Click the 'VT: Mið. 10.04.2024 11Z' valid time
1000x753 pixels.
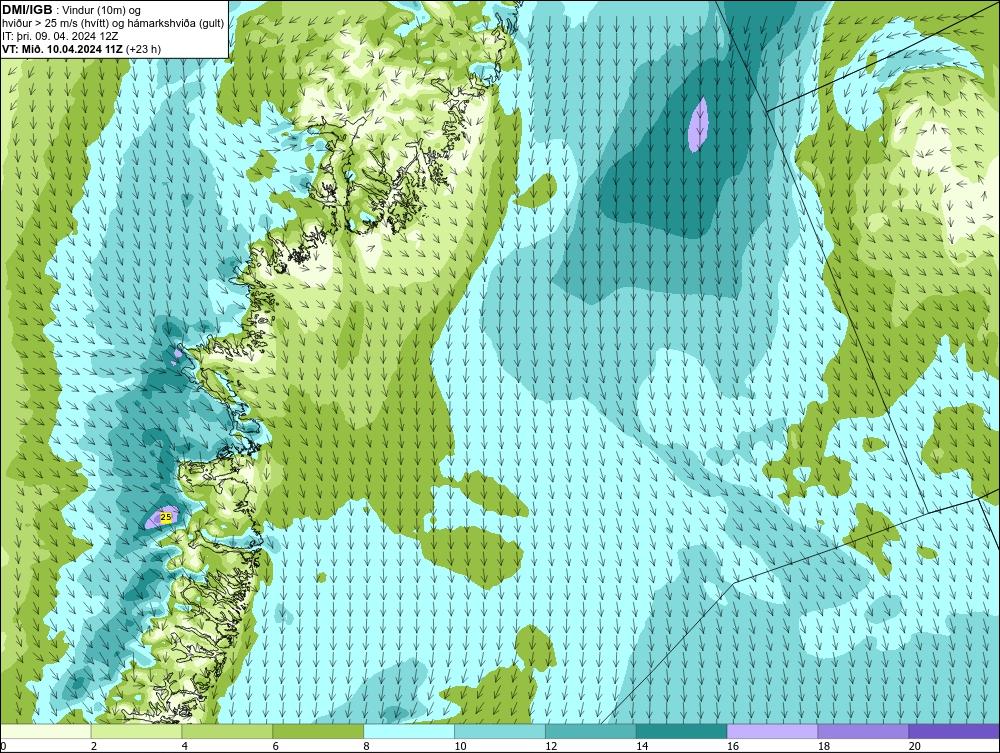tap(62, 49)
